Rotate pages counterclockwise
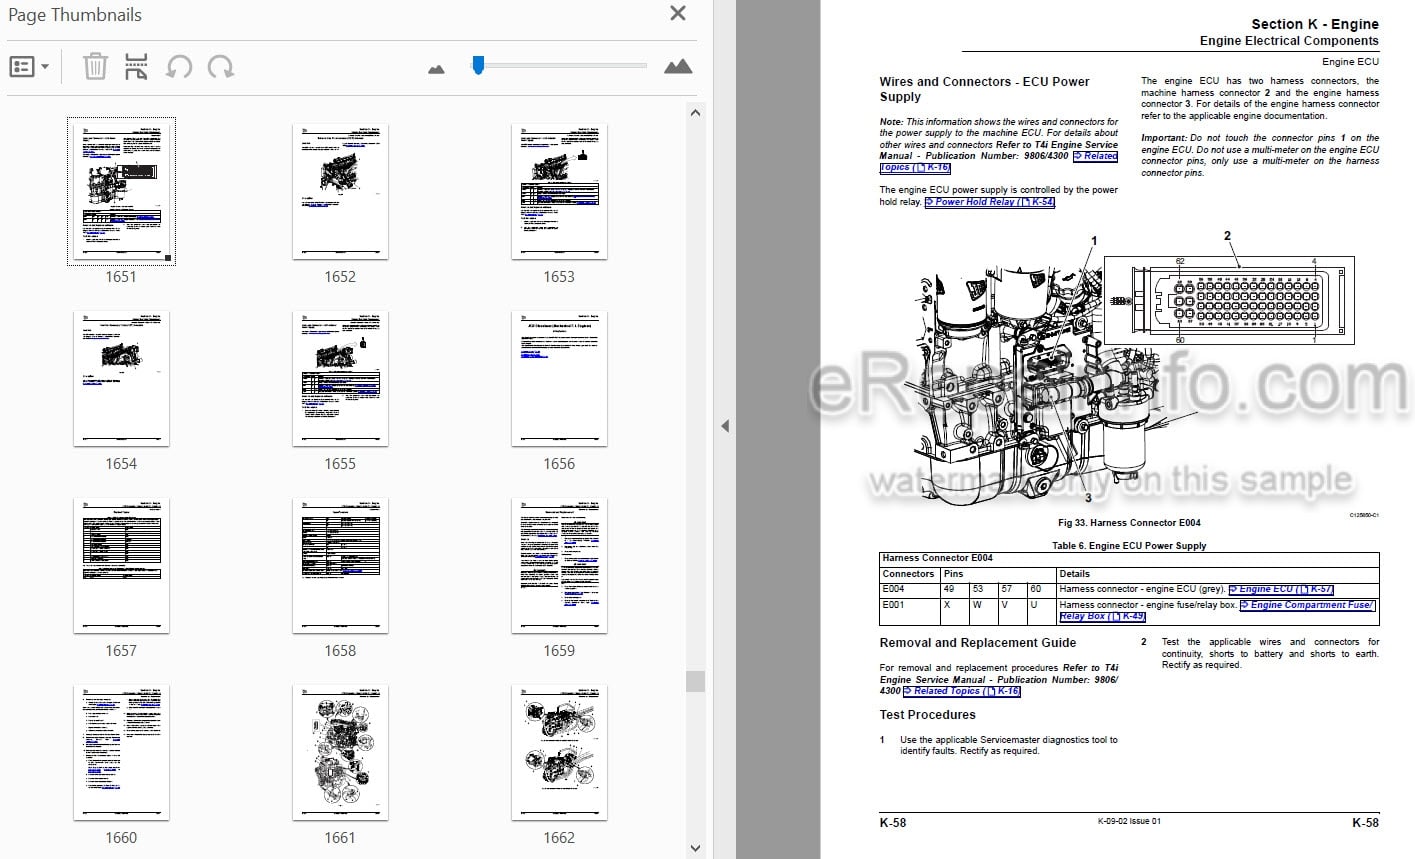This screenshot has height=859, width=1415. pos(179,67)
